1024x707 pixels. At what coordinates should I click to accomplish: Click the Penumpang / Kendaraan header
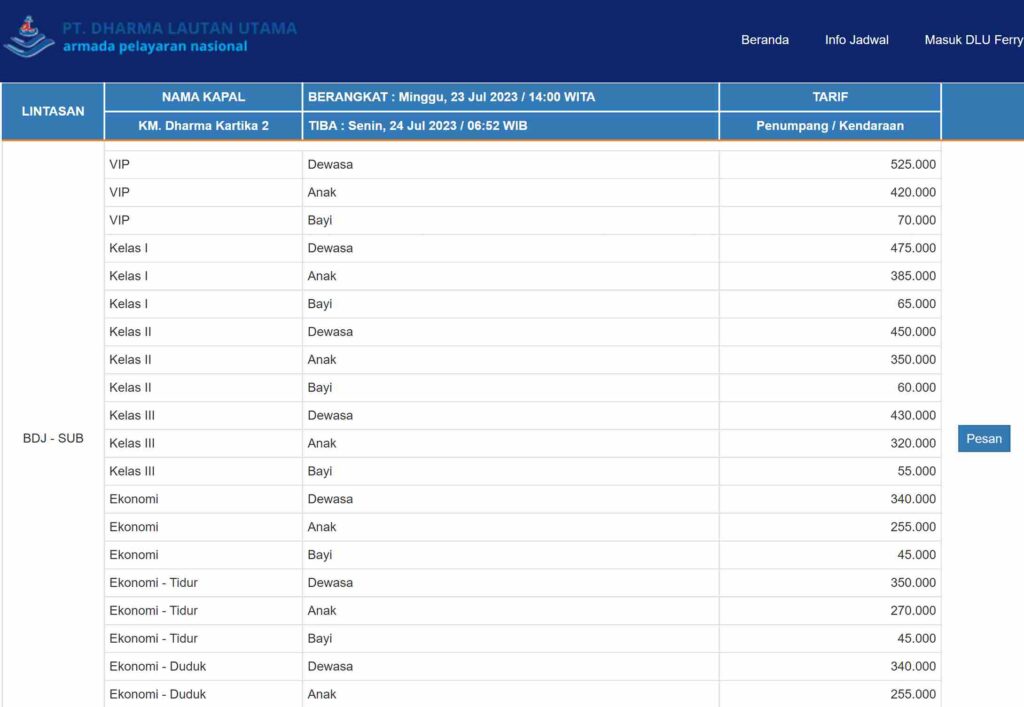tap(830, 126)
